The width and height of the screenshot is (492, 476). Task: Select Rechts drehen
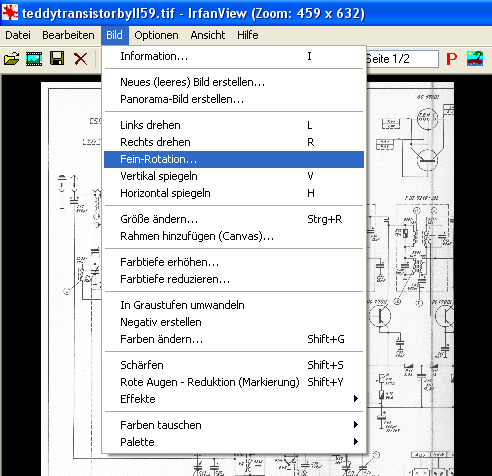tap(234, 142)
